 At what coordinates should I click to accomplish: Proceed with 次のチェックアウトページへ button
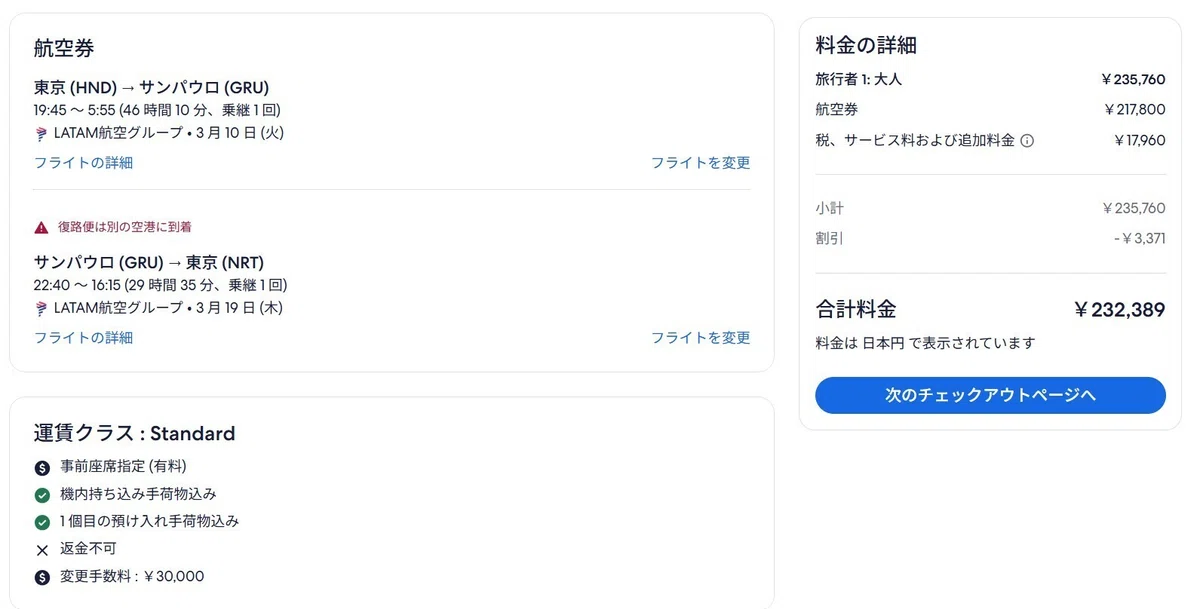click(x=990, y=395)
